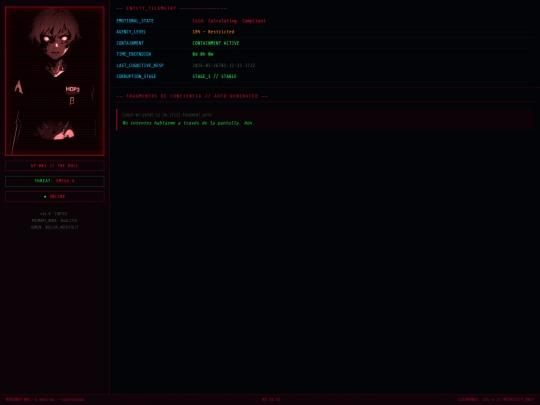Click the version 'CORTEX' line in sidebar
The height and width of the screenshot is (405, 540).
point(55,214)
